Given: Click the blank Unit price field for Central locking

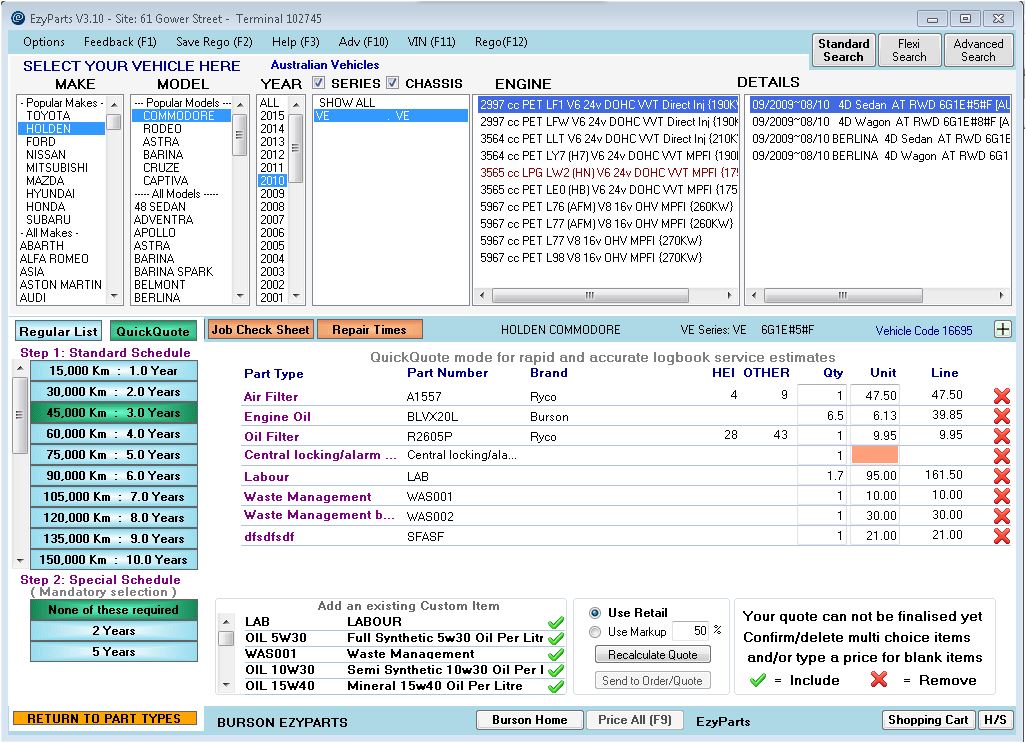Looking at the screenshot, I should pyautogui.click(x=874, y=455).
